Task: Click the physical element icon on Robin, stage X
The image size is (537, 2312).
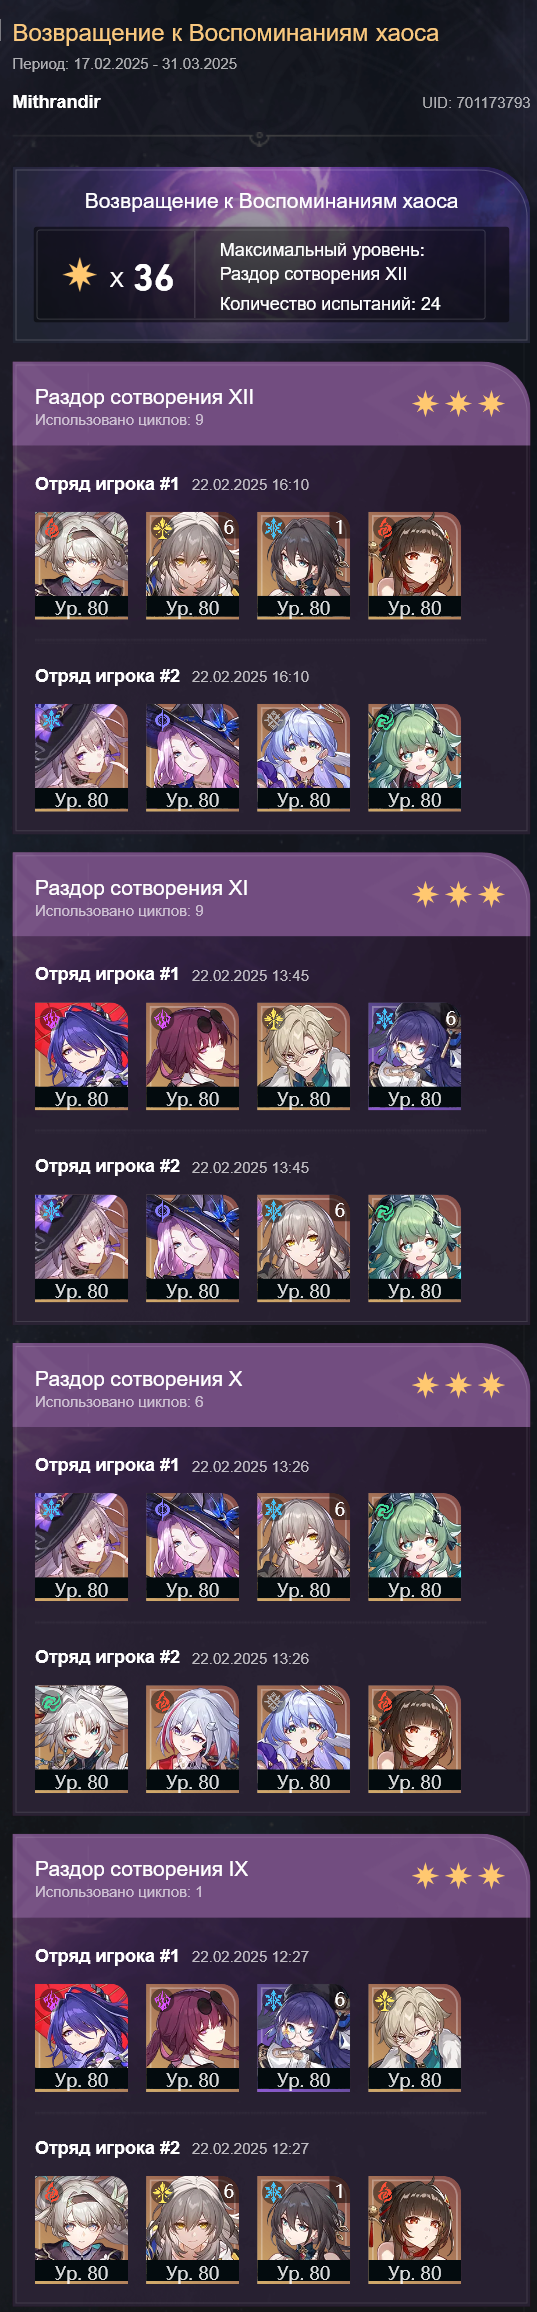Action: (x=271, y=1701)
